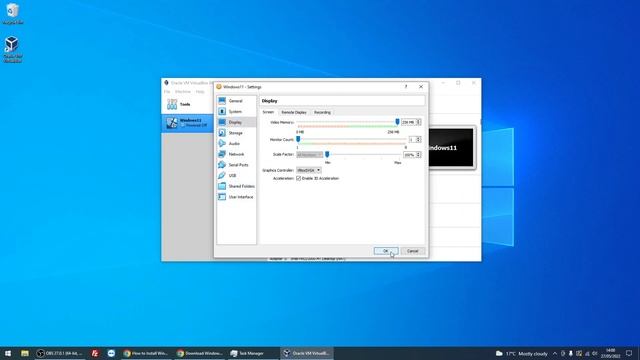Click the volume icon in system tray
Viewport: 640px width, 360px height.
click(595, 353)
